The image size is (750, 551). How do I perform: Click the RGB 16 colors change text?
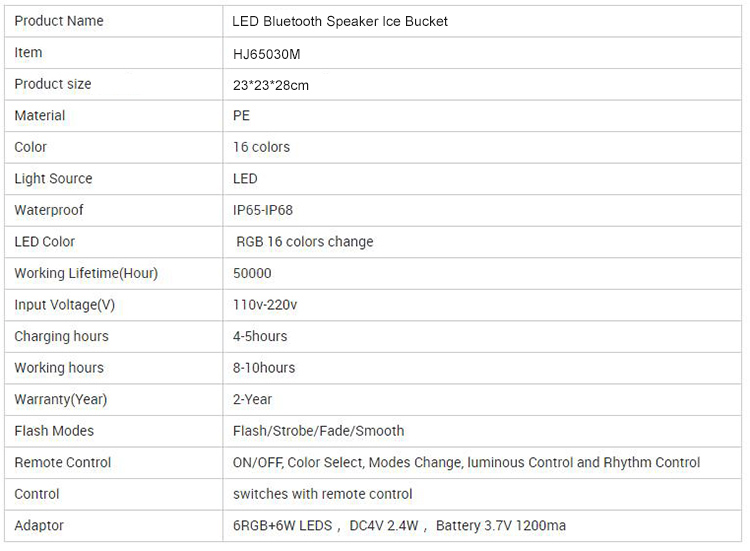click(304, 242)
